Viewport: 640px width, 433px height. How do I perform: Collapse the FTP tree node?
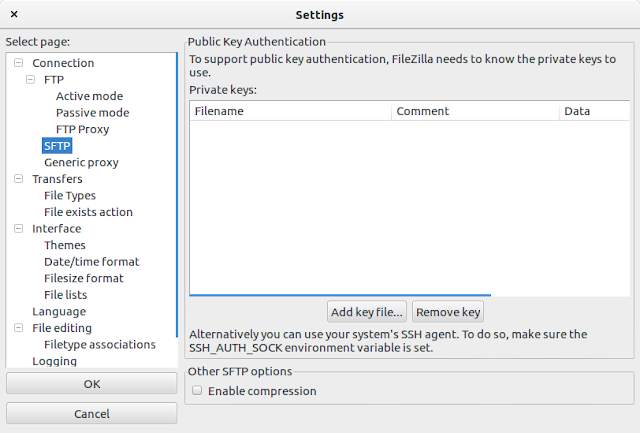tap(30, 79)
